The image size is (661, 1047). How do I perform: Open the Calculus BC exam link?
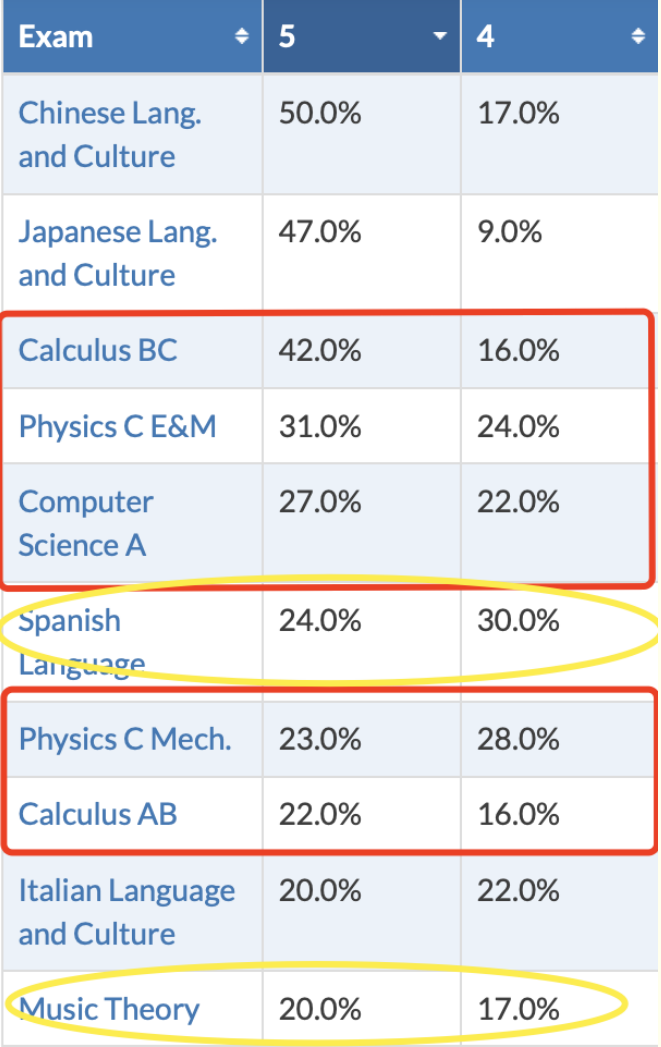(97, 350)
